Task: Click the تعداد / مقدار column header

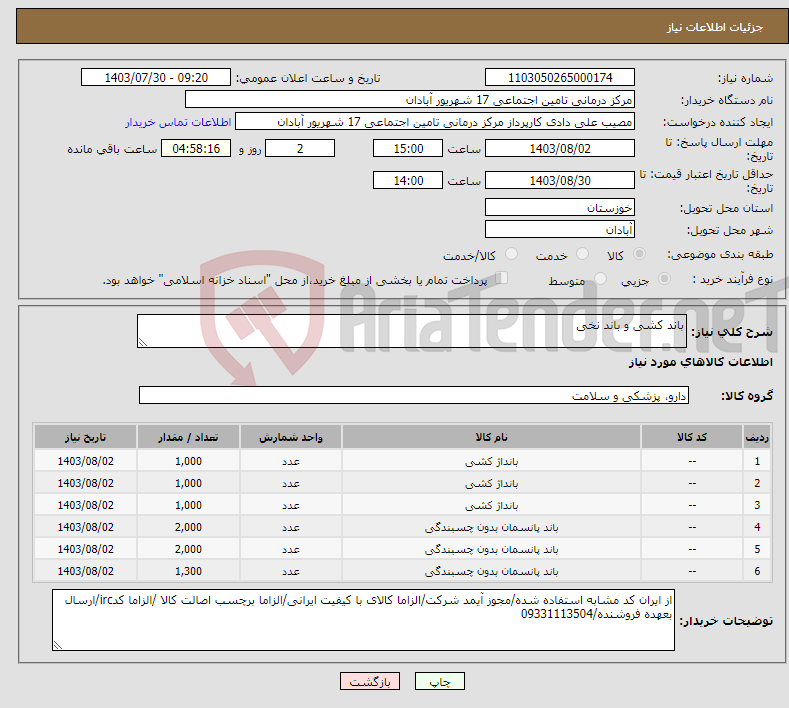Action: (188, 437)
